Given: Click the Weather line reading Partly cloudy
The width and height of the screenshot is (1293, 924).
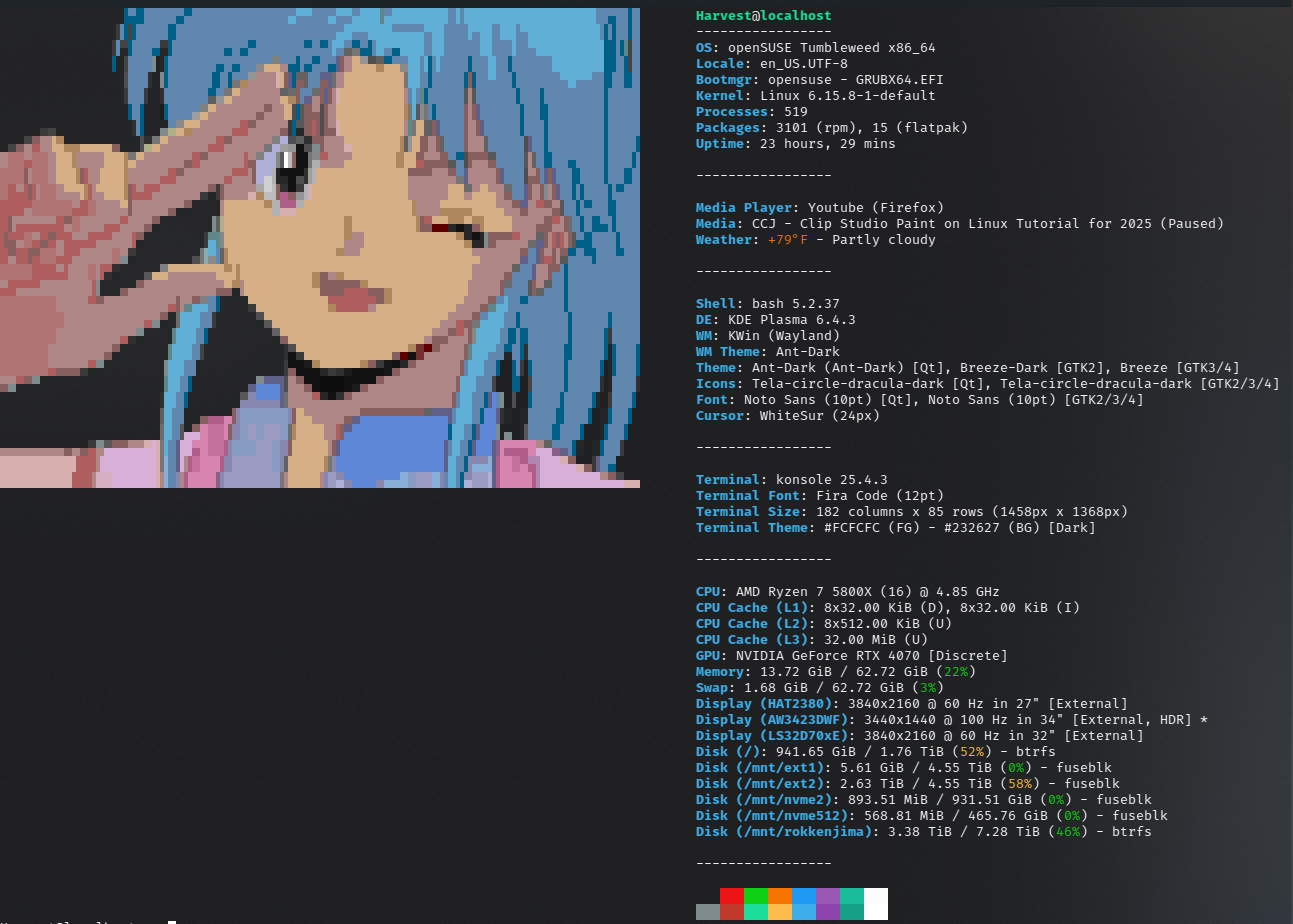Looking at the screenshot, I should click(x=816, y=240).
